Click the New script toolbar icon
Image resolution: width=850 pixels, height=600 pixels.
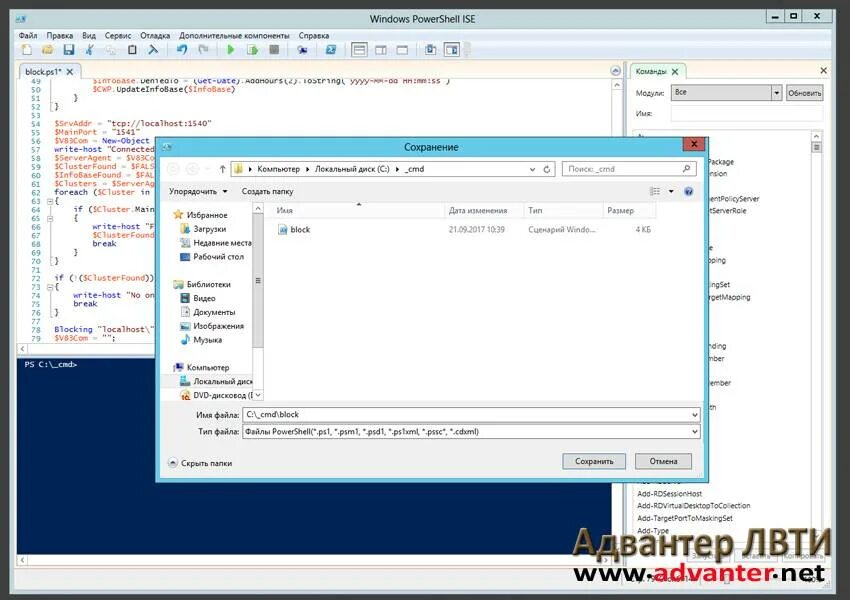(26, 50)
